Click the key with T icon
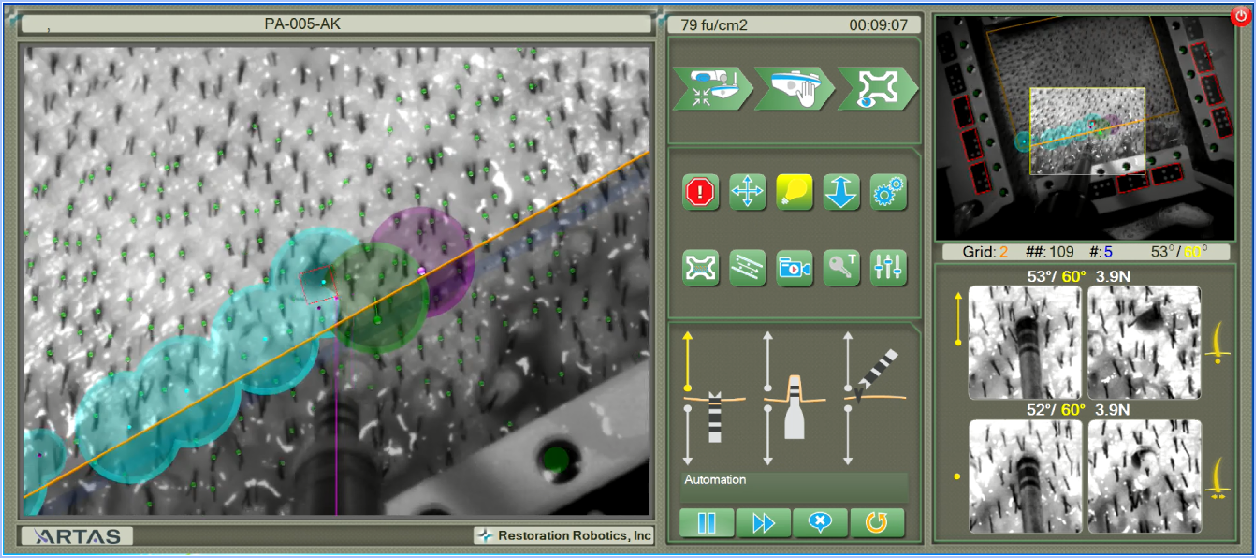1256x559 pixels. click(842, 268)
